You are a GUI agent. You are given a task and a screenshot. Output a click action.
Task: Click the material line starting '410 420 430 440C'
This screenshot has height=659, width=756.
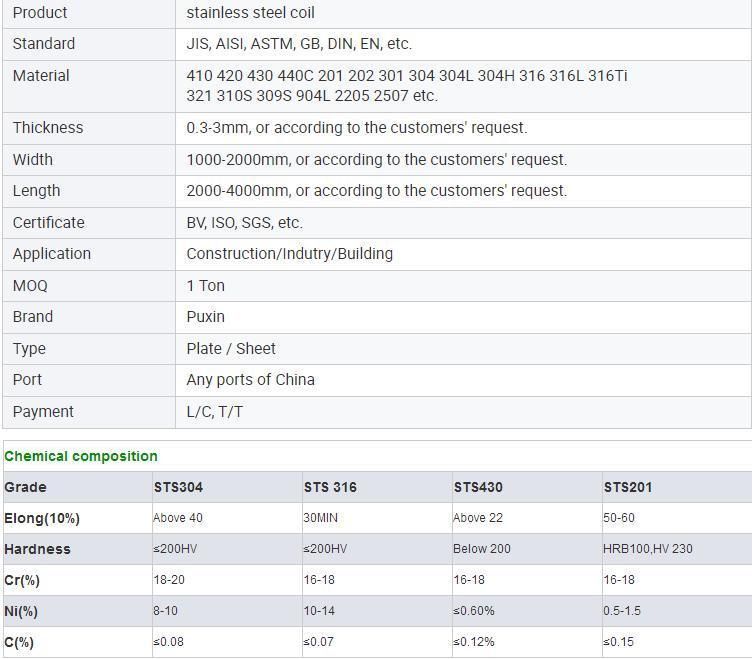pyautogui.click(x=406, y=76)
